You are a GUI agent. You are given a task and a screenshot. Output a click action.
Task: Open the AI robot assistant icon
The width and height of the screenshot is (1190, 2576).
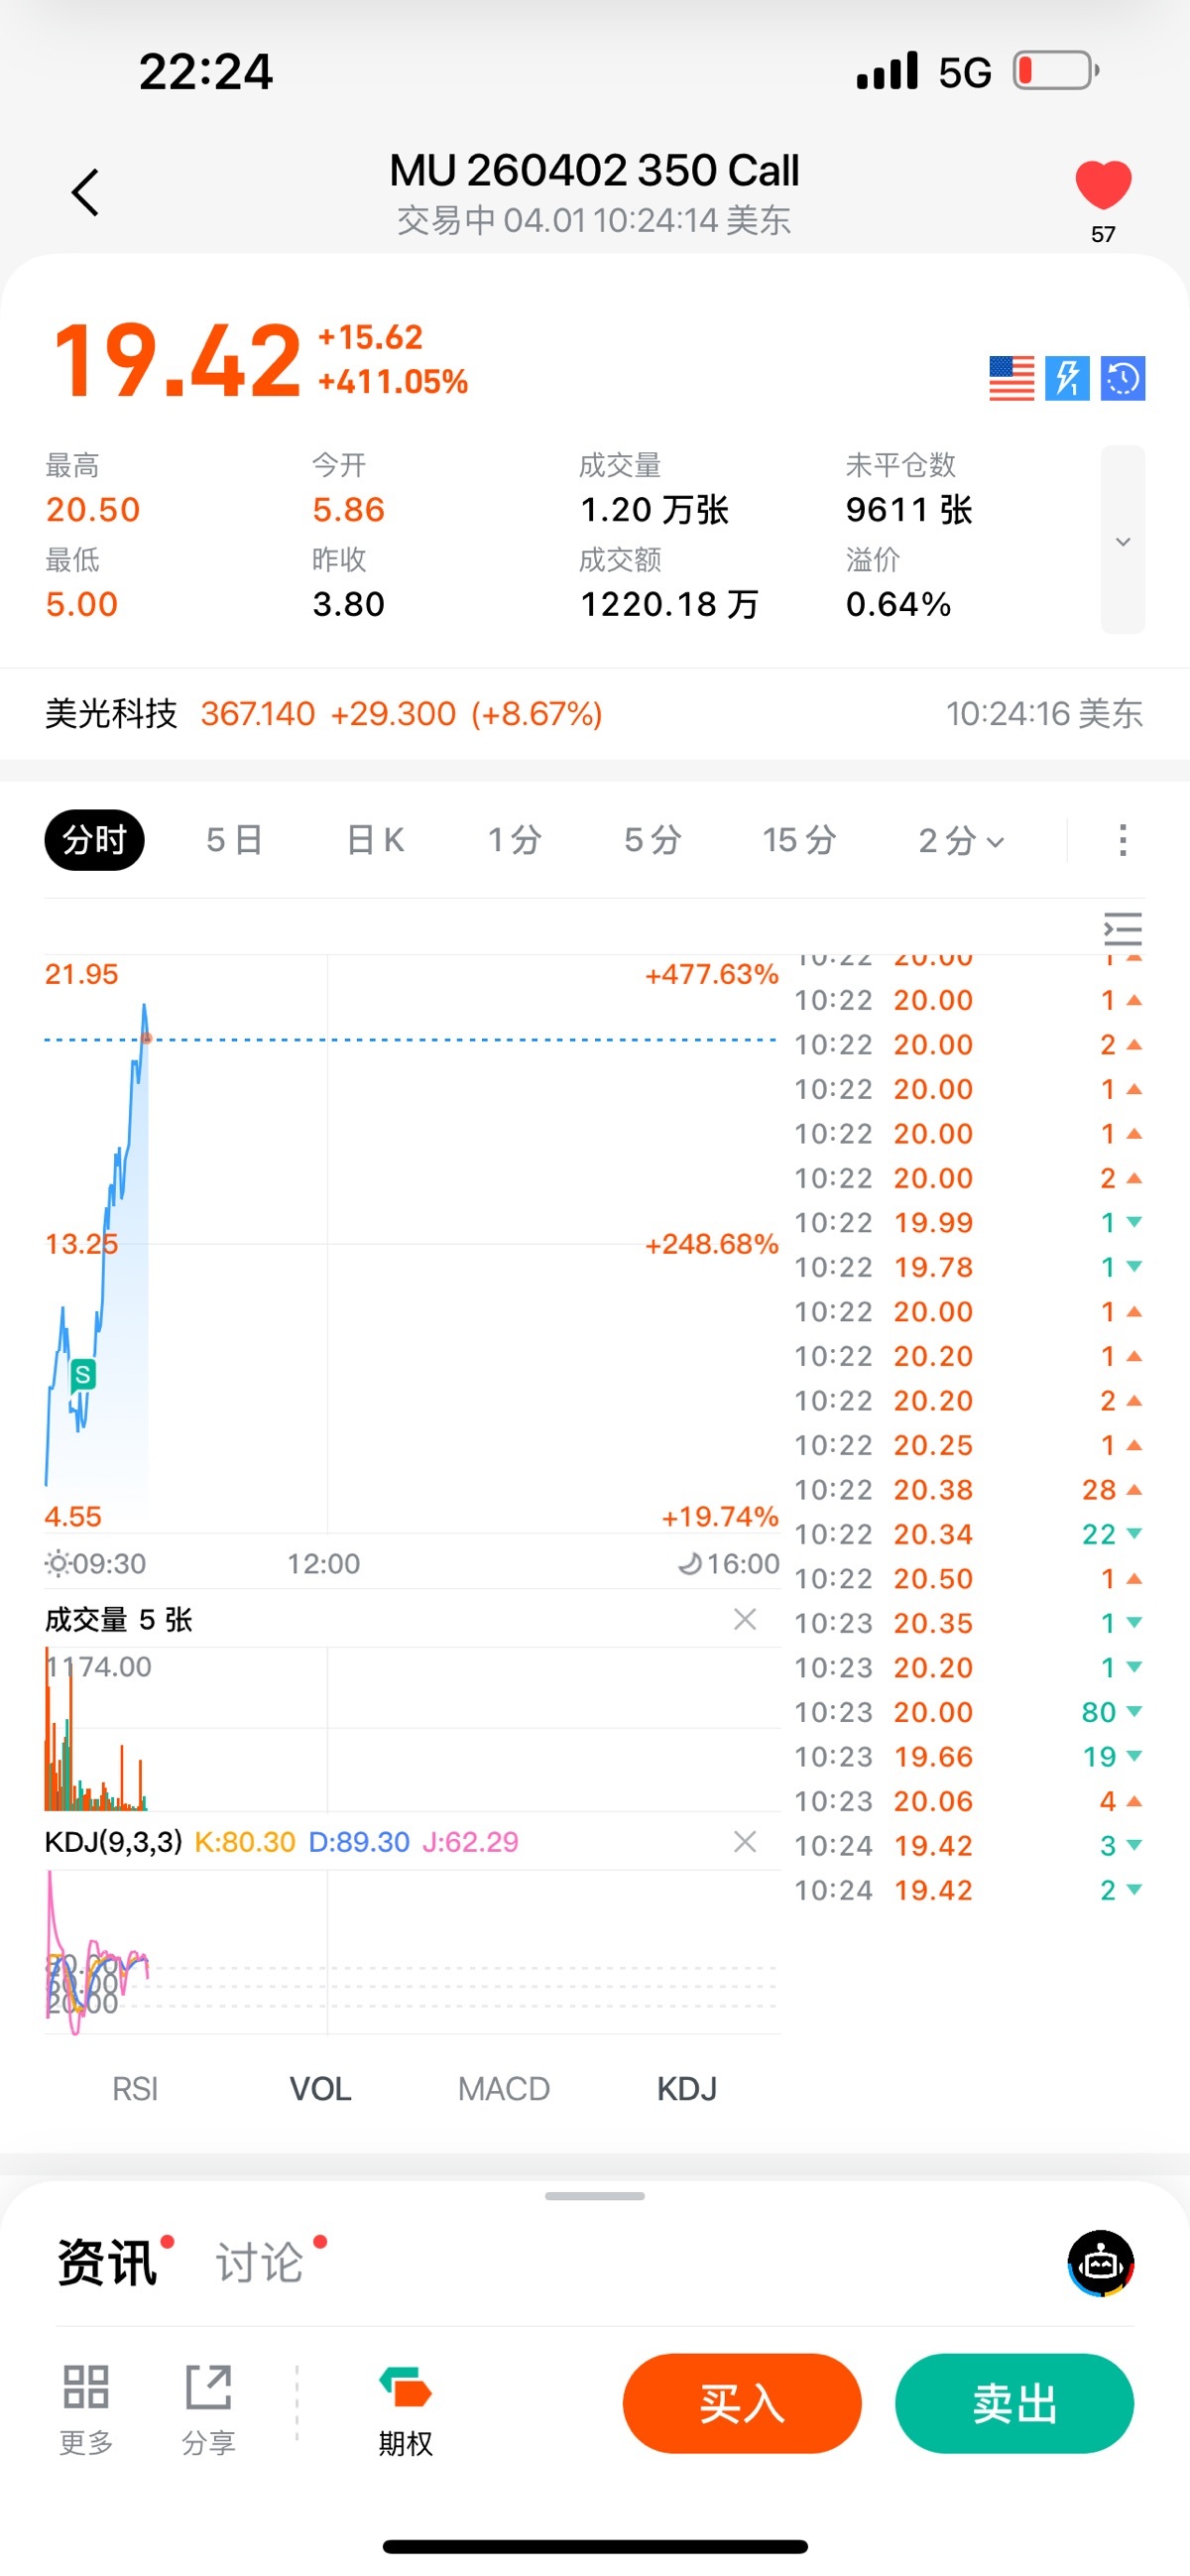click(x=1100, y=2263)
